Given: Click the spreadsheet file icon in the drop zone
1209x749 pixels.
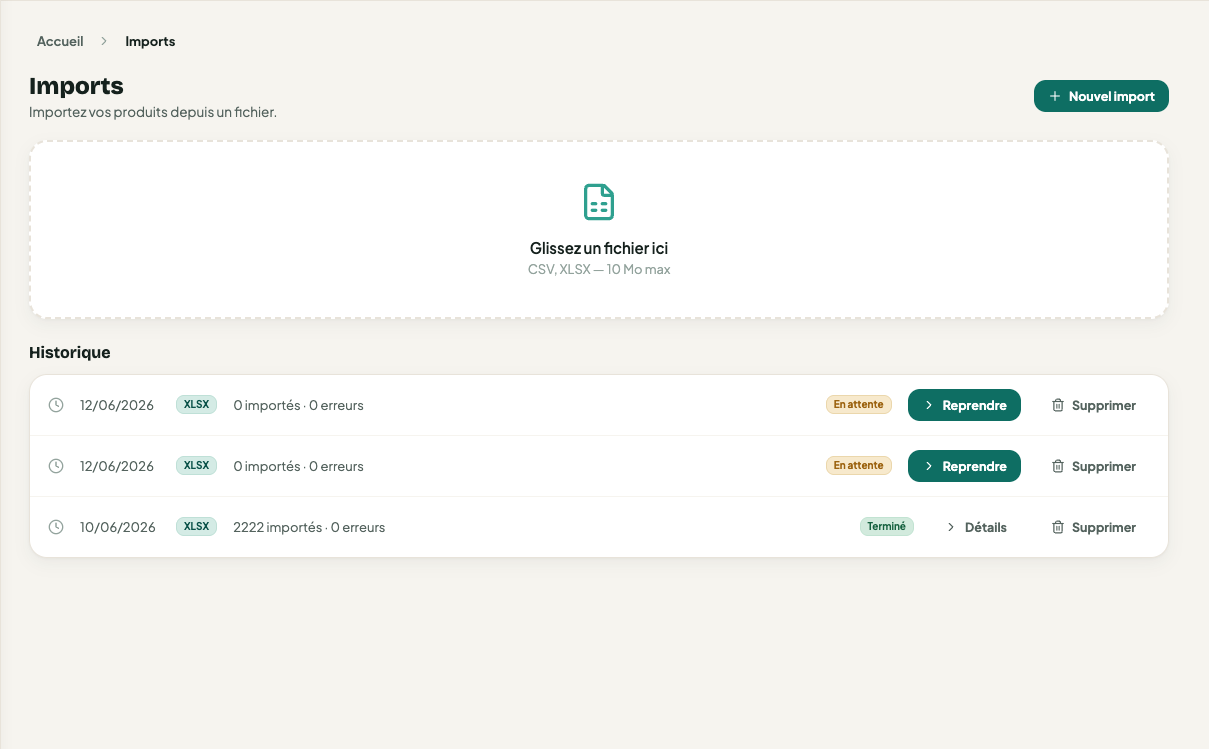Looking at the screenshot, I should click(599, 202).
